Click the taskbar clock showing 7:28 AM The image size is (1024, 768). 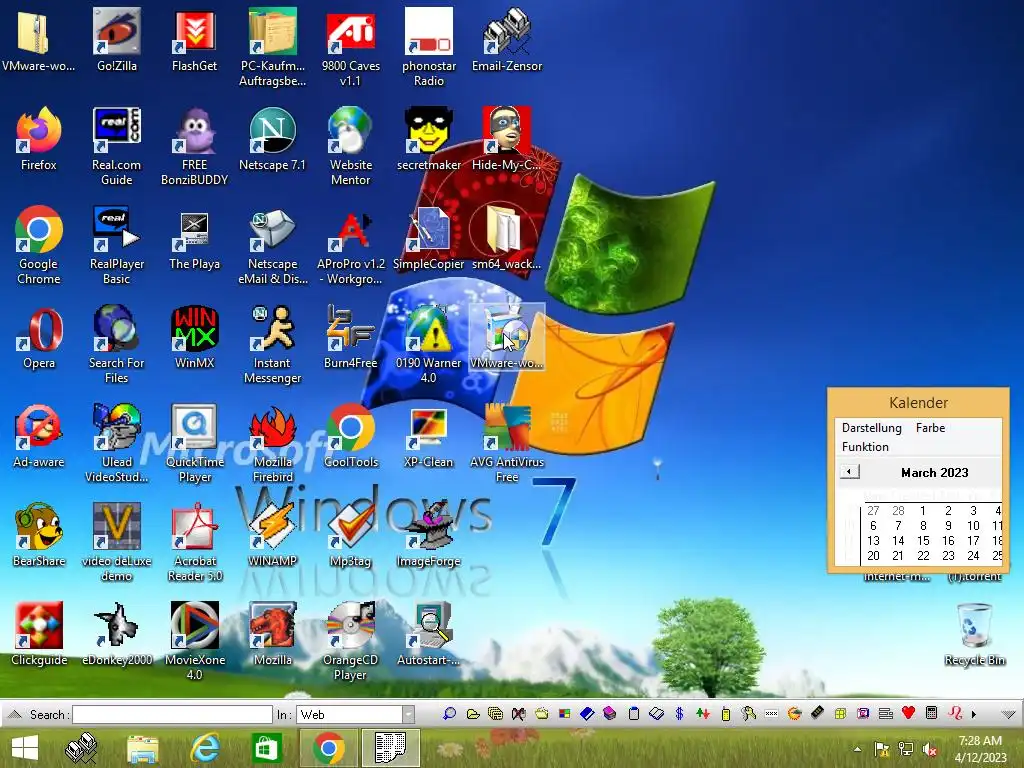980,749
